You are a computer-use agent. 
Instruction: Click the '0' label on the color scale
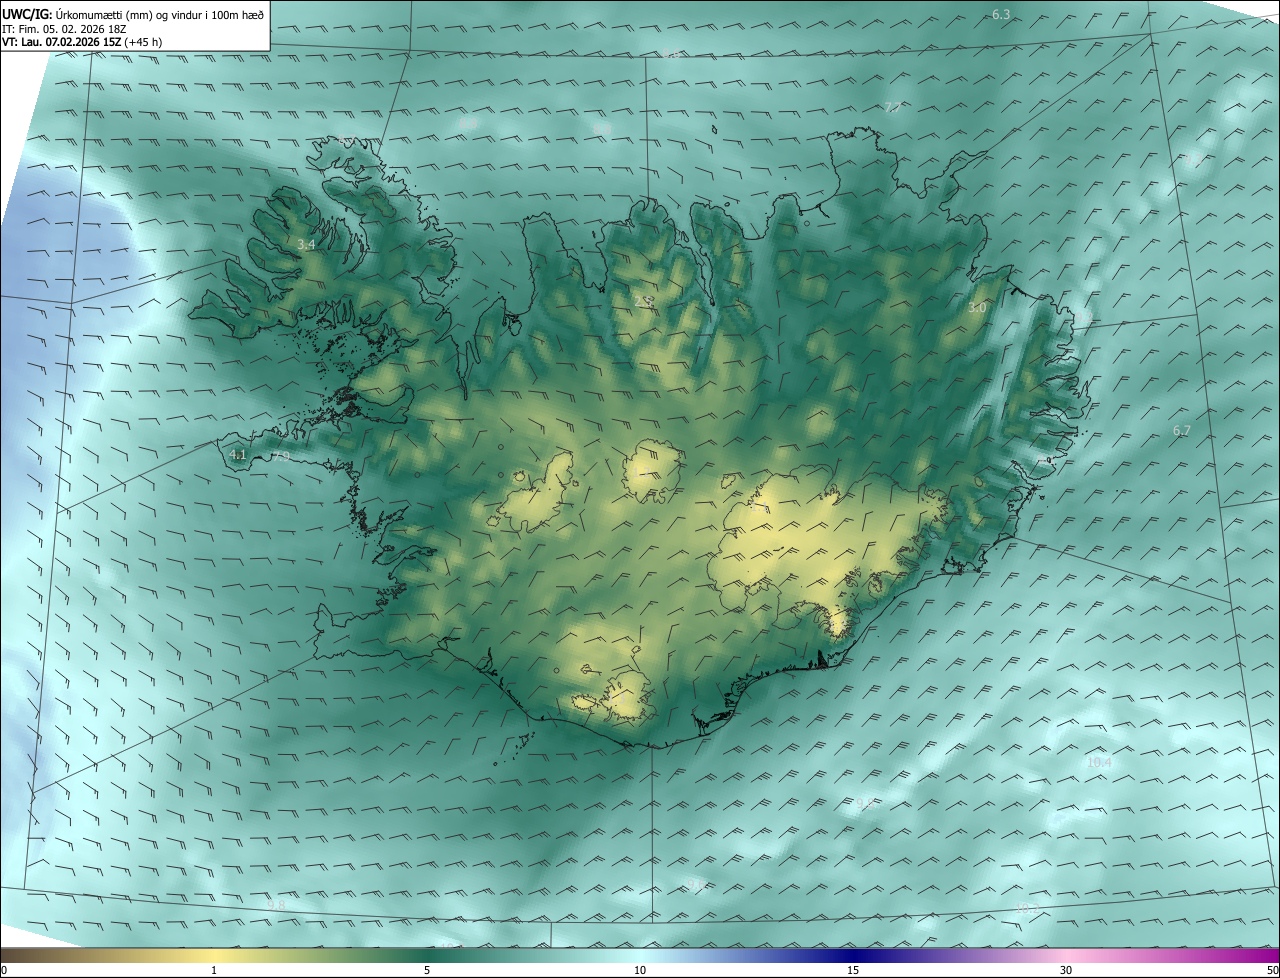pyautogui.click(x=4, y=971)
